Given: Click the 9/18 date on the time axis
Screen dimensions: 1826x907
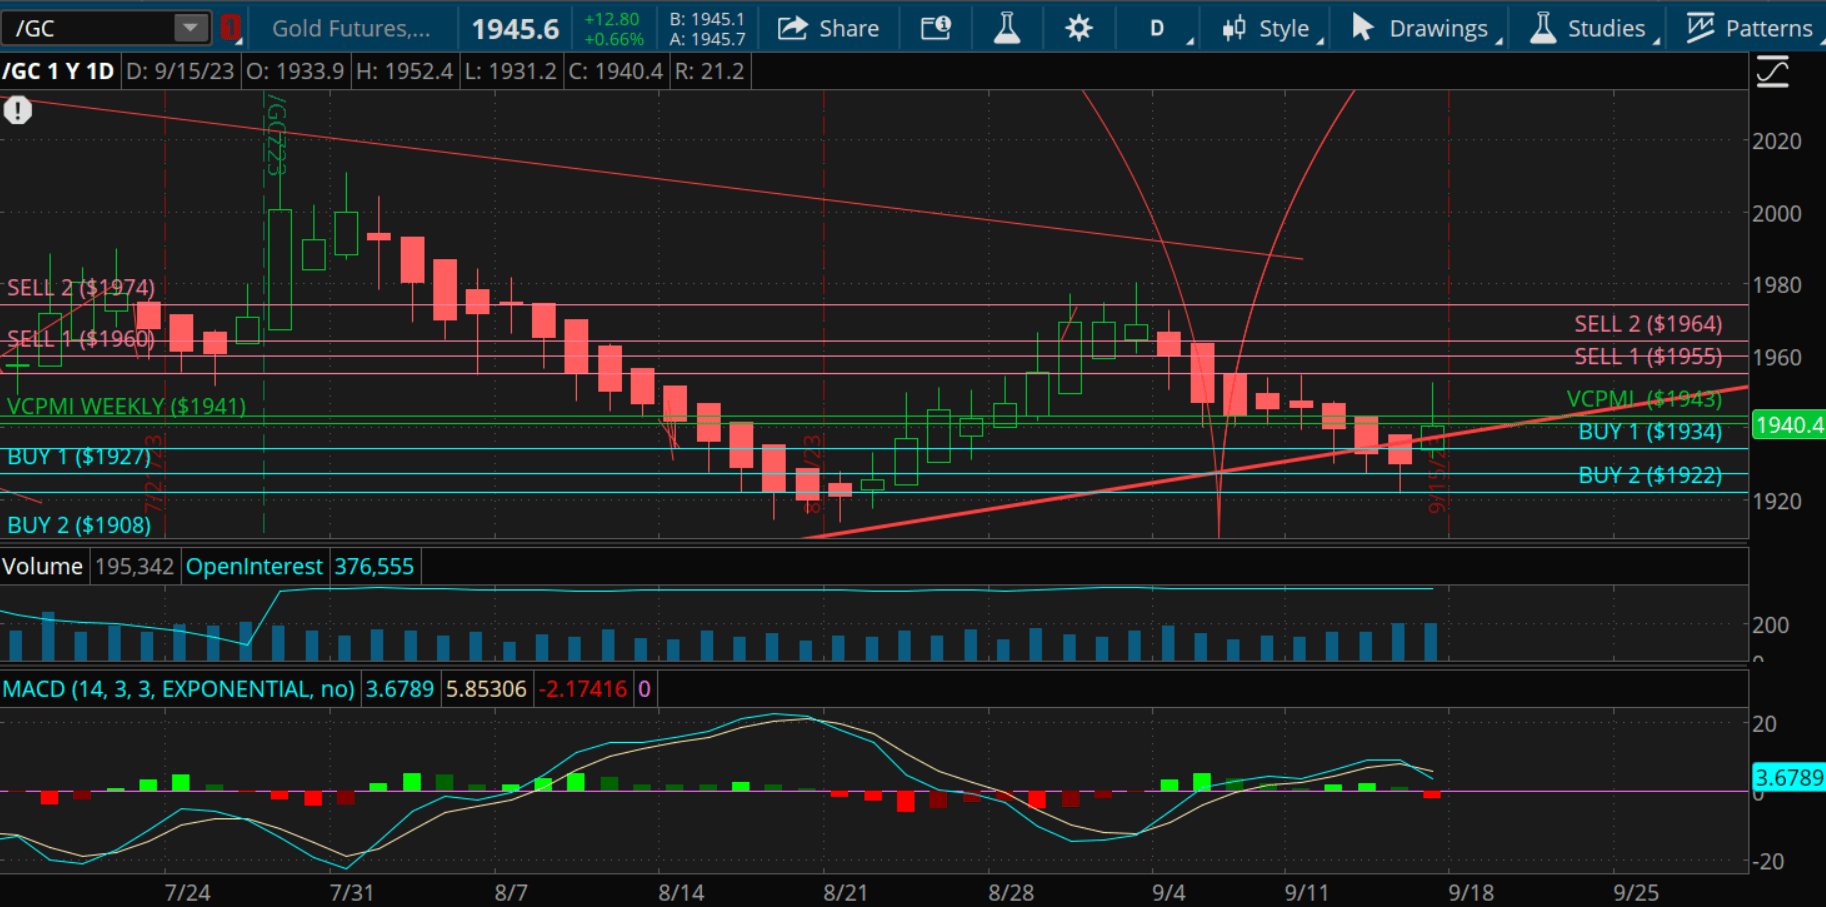Looking at the screenshot, I should pyautogui.click(x=1471, y=892).
